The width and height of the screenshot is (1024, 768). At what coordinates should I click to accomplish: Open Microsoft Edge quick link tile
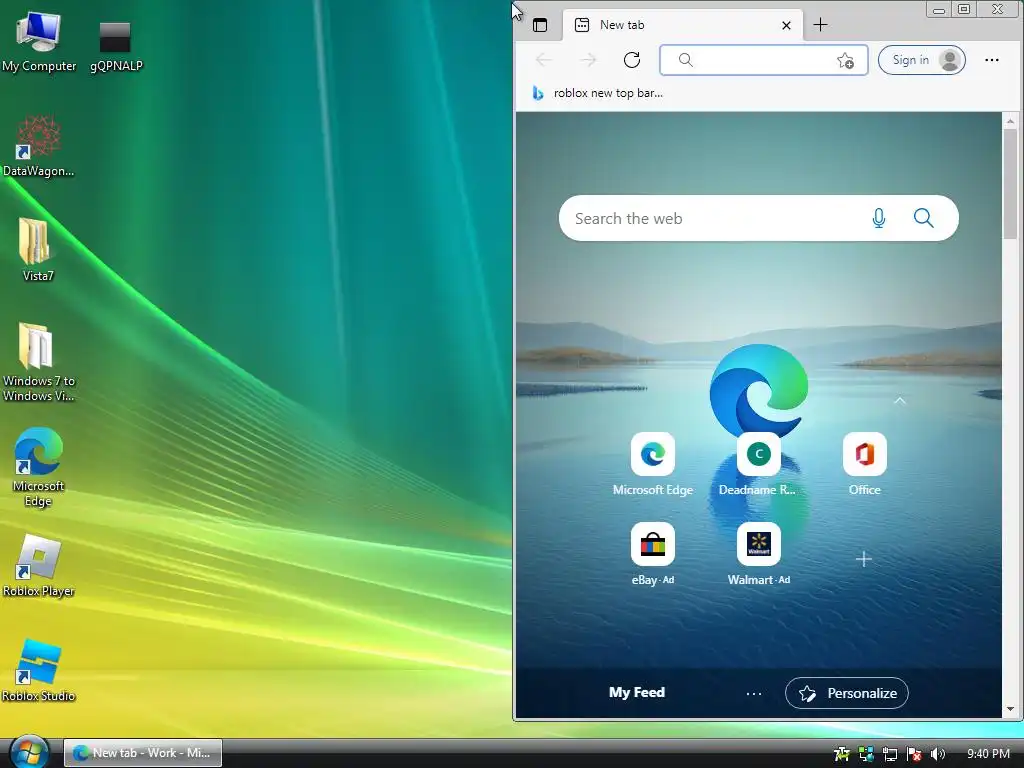click(652, 464)
